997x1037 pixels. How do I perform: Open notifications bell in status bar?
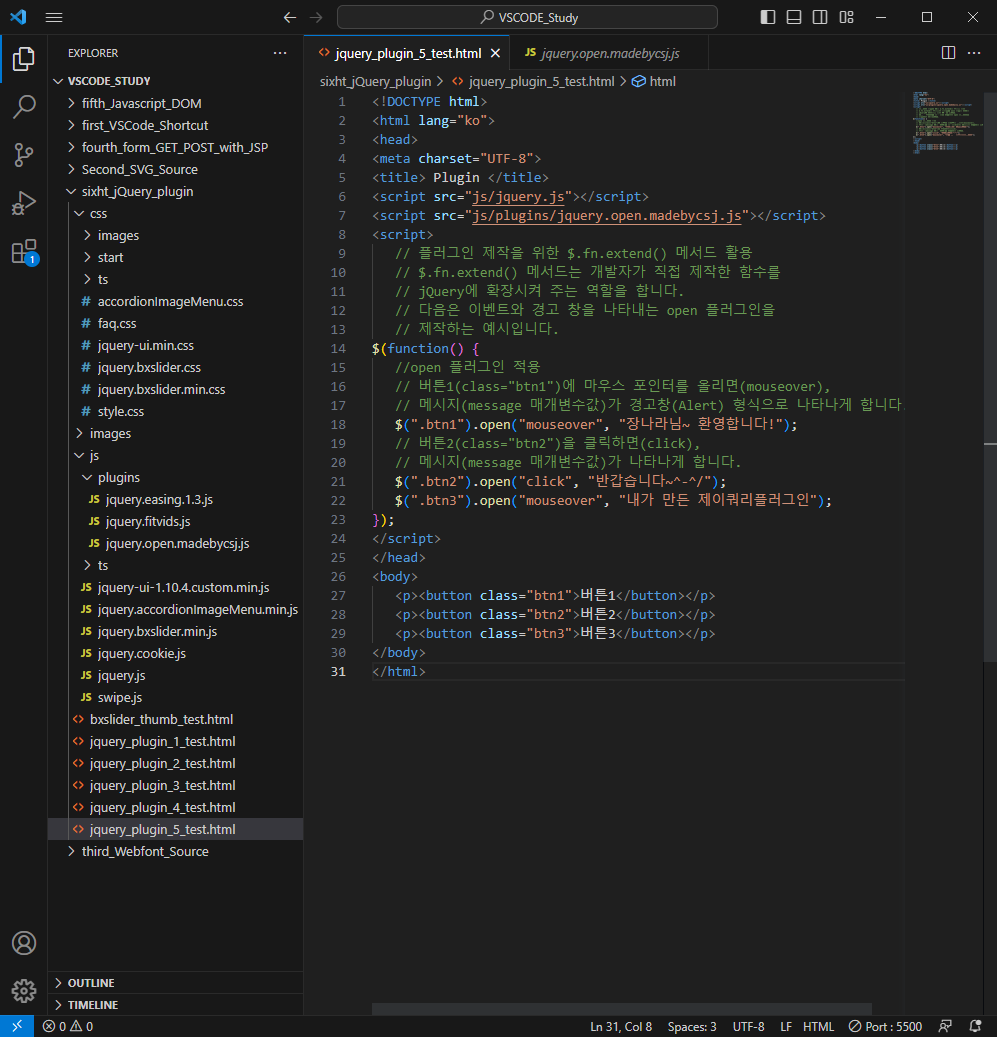click(975, 1026)
